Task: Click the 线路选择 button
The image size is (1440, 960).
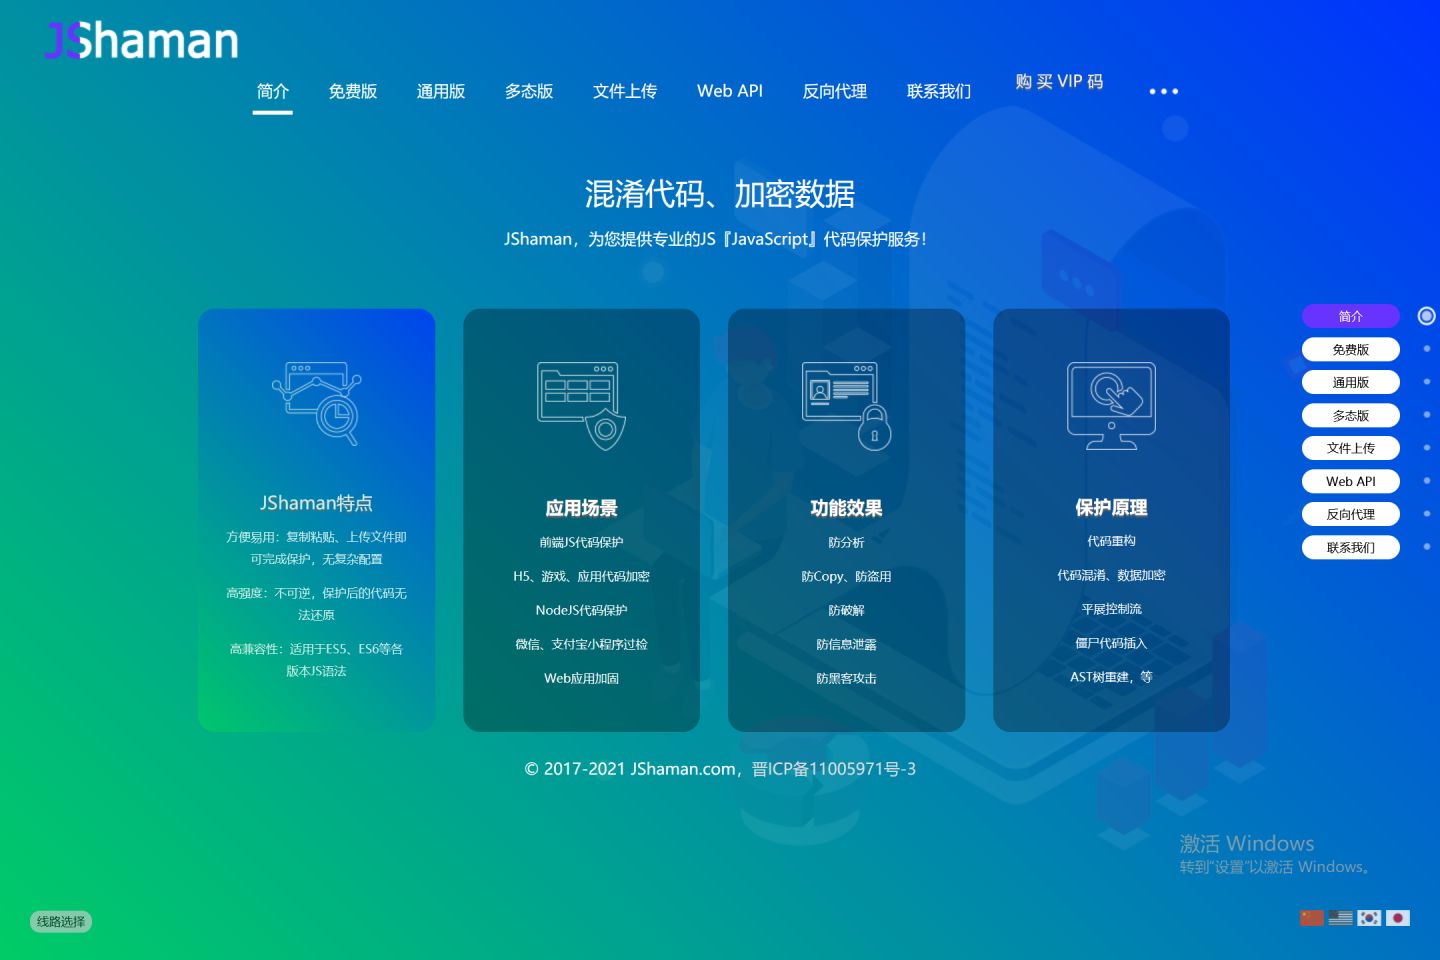Action: [x=61, y=921]
